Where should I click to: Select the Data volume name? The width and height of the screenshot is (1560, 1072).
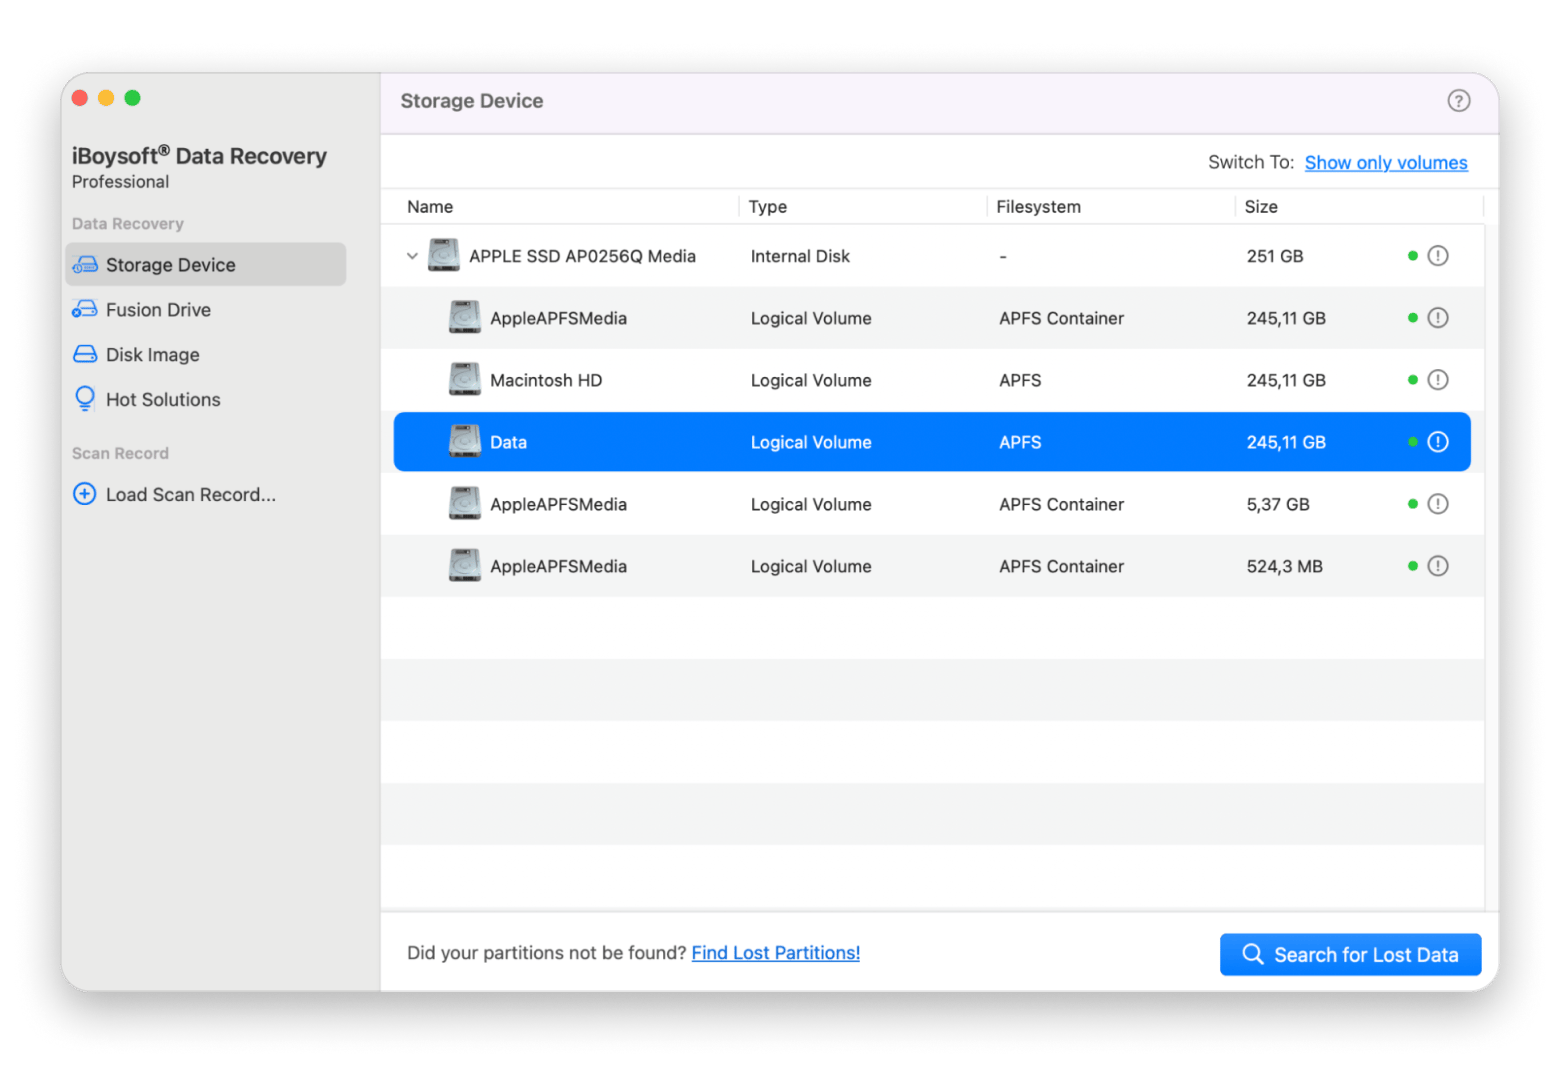coord(508,442)
